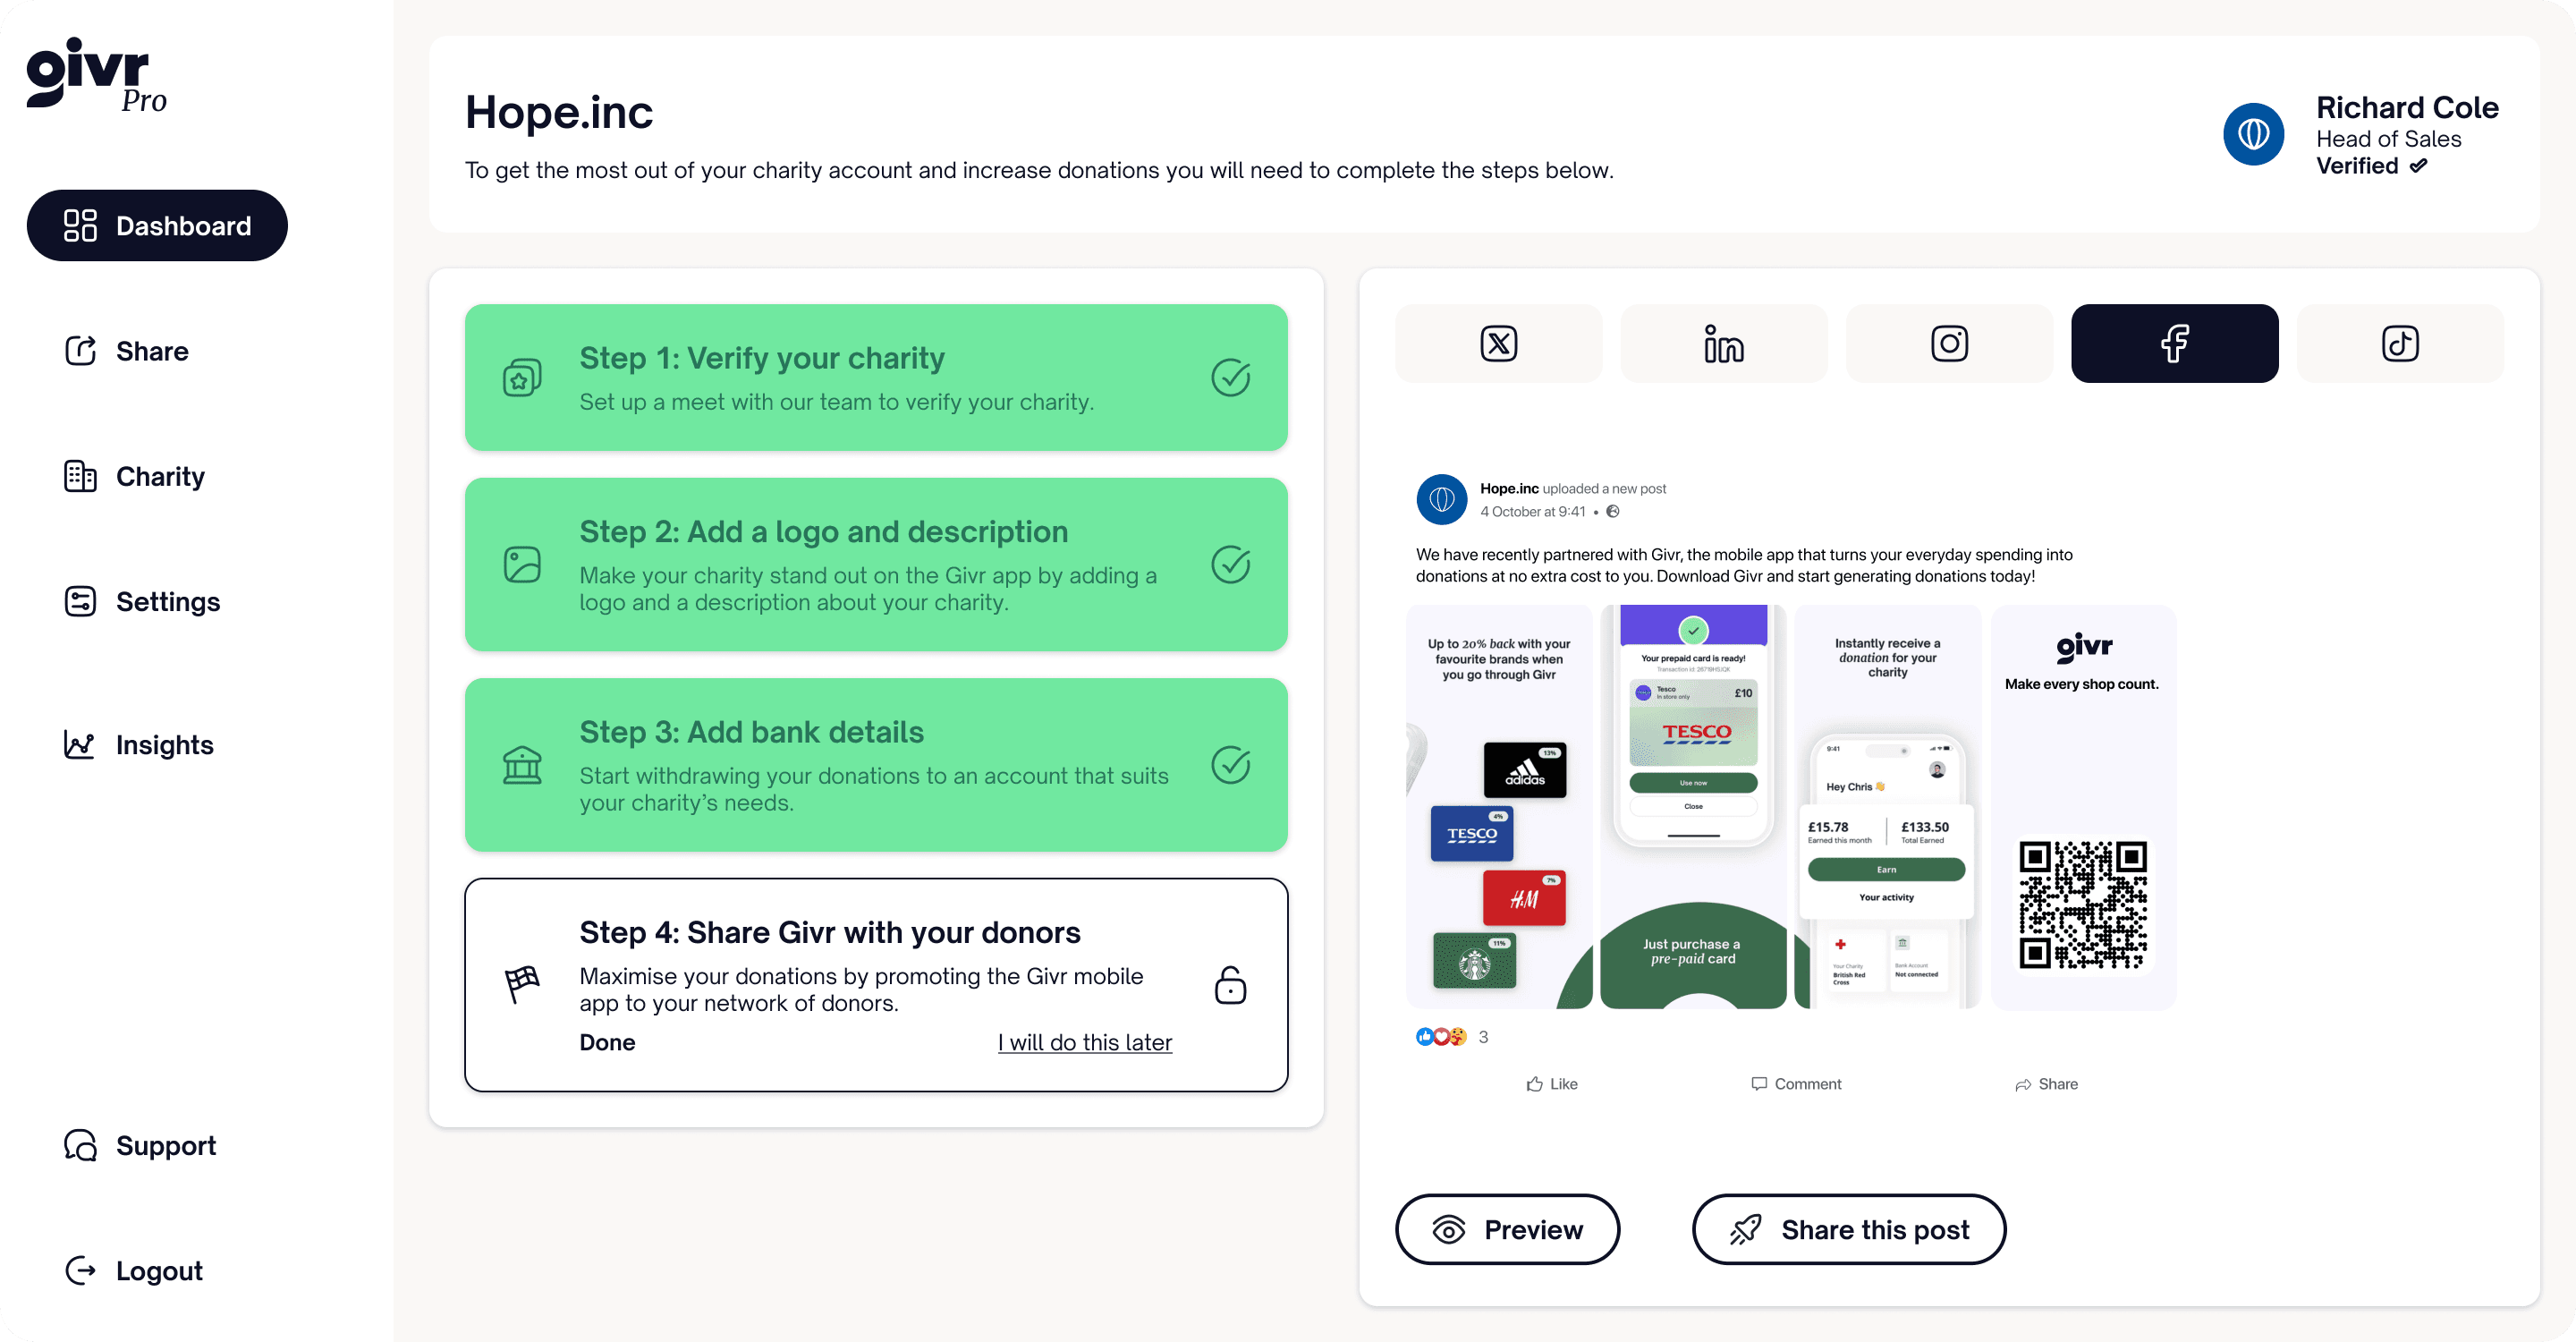Toggle the Step 1 completion checkmark

click(x=1230, y=377)
